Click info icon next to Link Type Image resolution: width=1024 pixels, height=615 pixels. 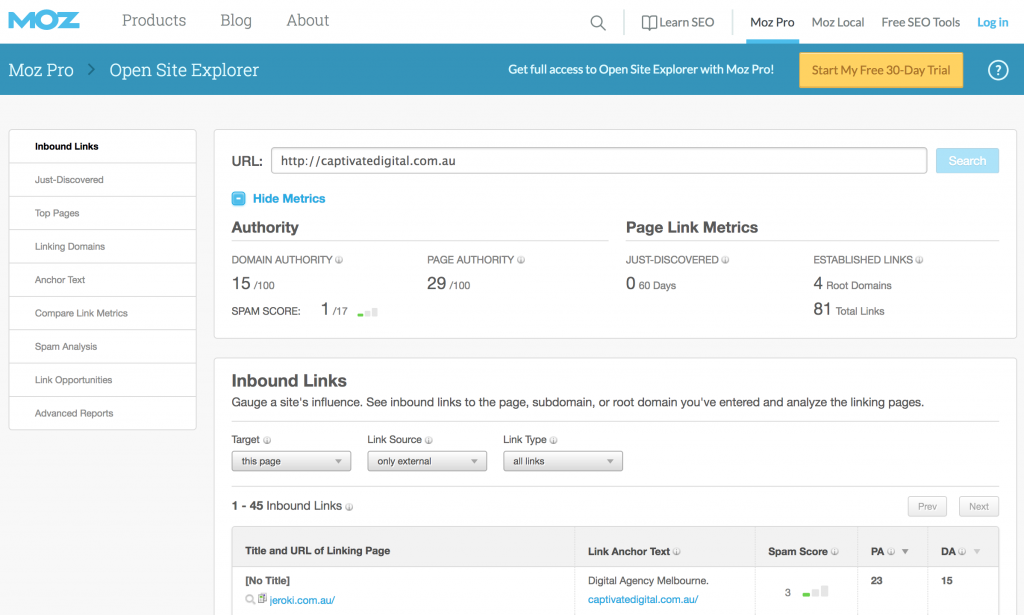pyautogui.click(x=553, y=440)
